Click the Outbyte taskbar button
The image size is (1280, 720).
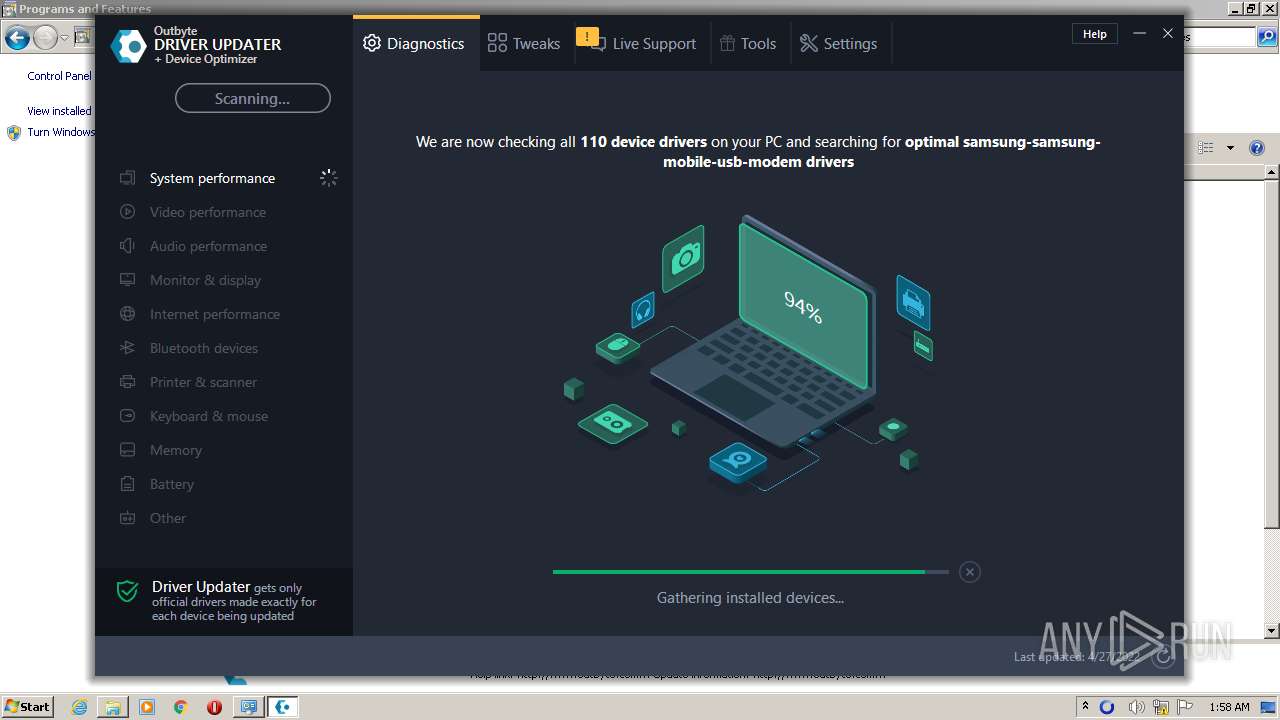point(283,707)
